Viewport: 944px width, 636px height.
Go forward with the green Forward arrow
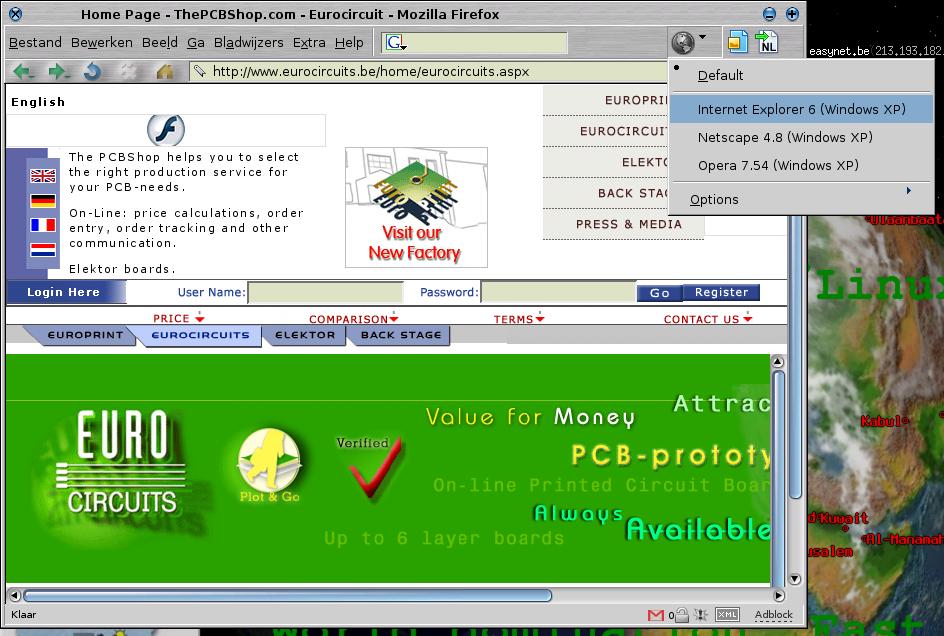coord(58,72)
